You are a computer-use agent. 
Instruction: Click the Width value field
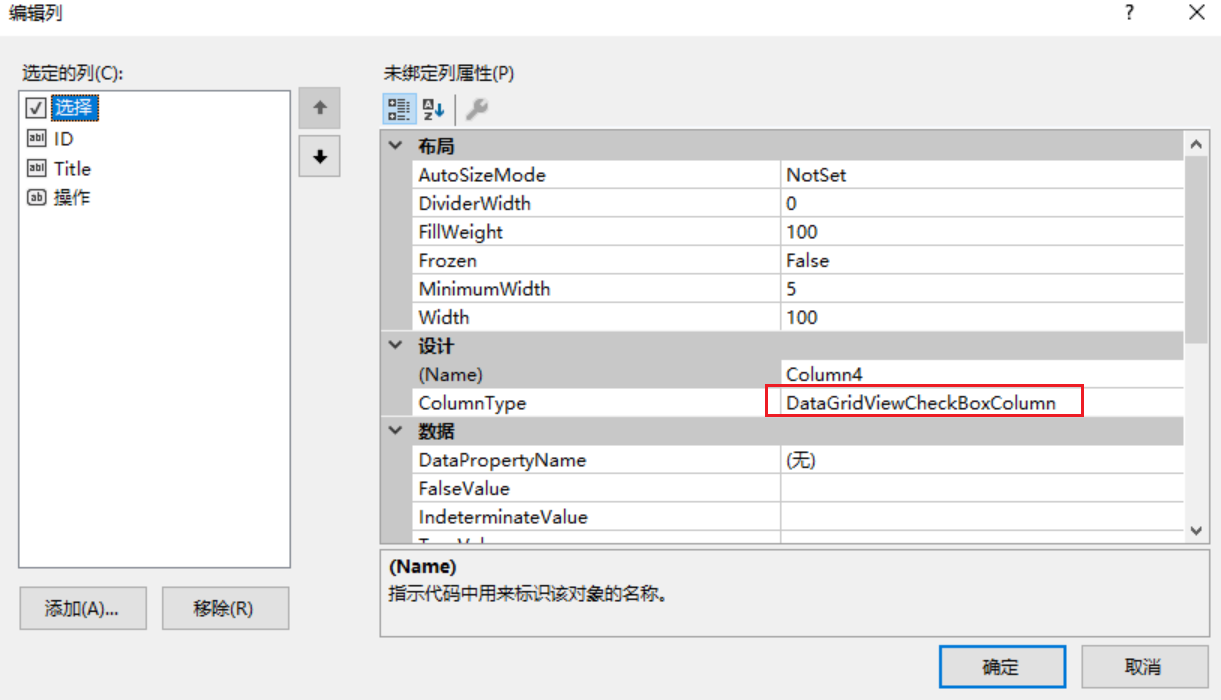pyautogui.click(x=980, y=318)
